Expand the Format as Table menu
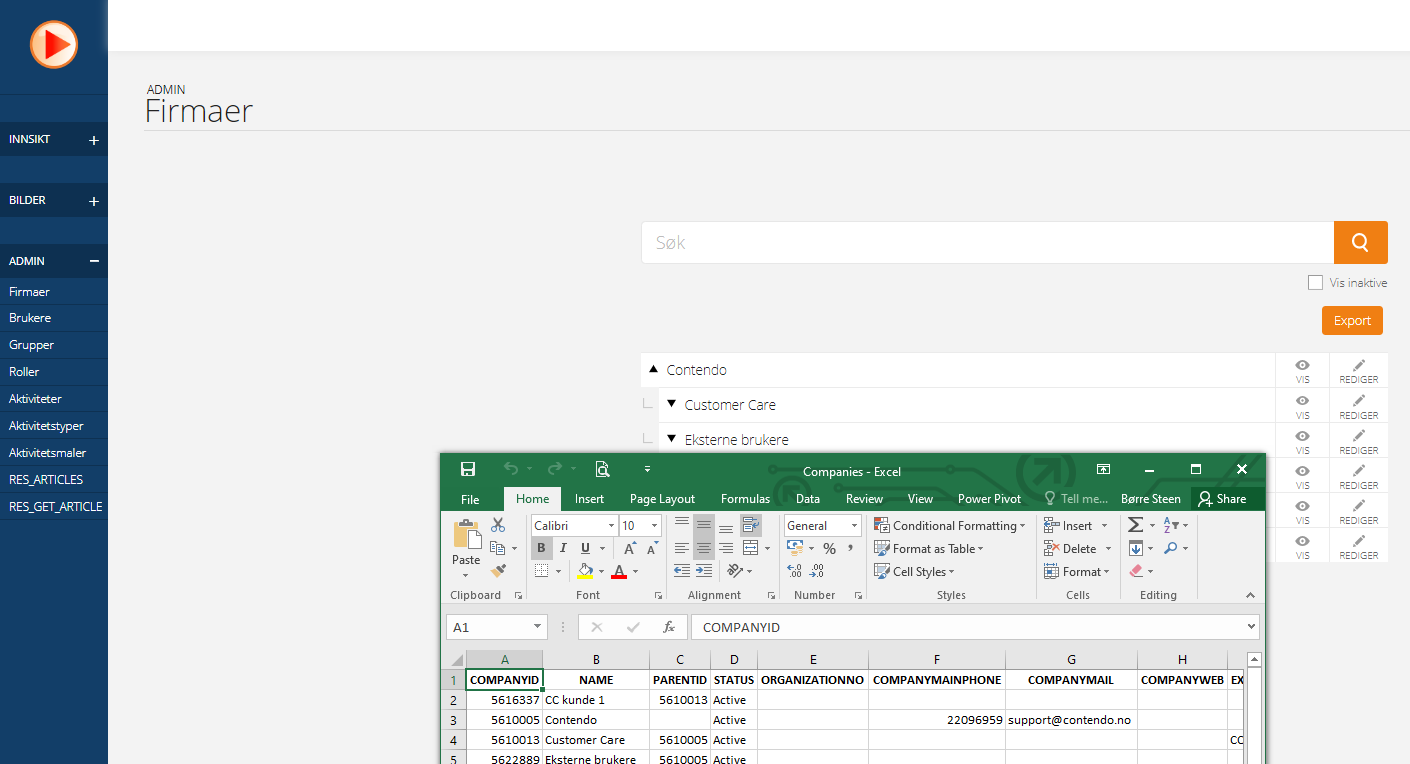The image size is (1410, 764). pos(929,549)
